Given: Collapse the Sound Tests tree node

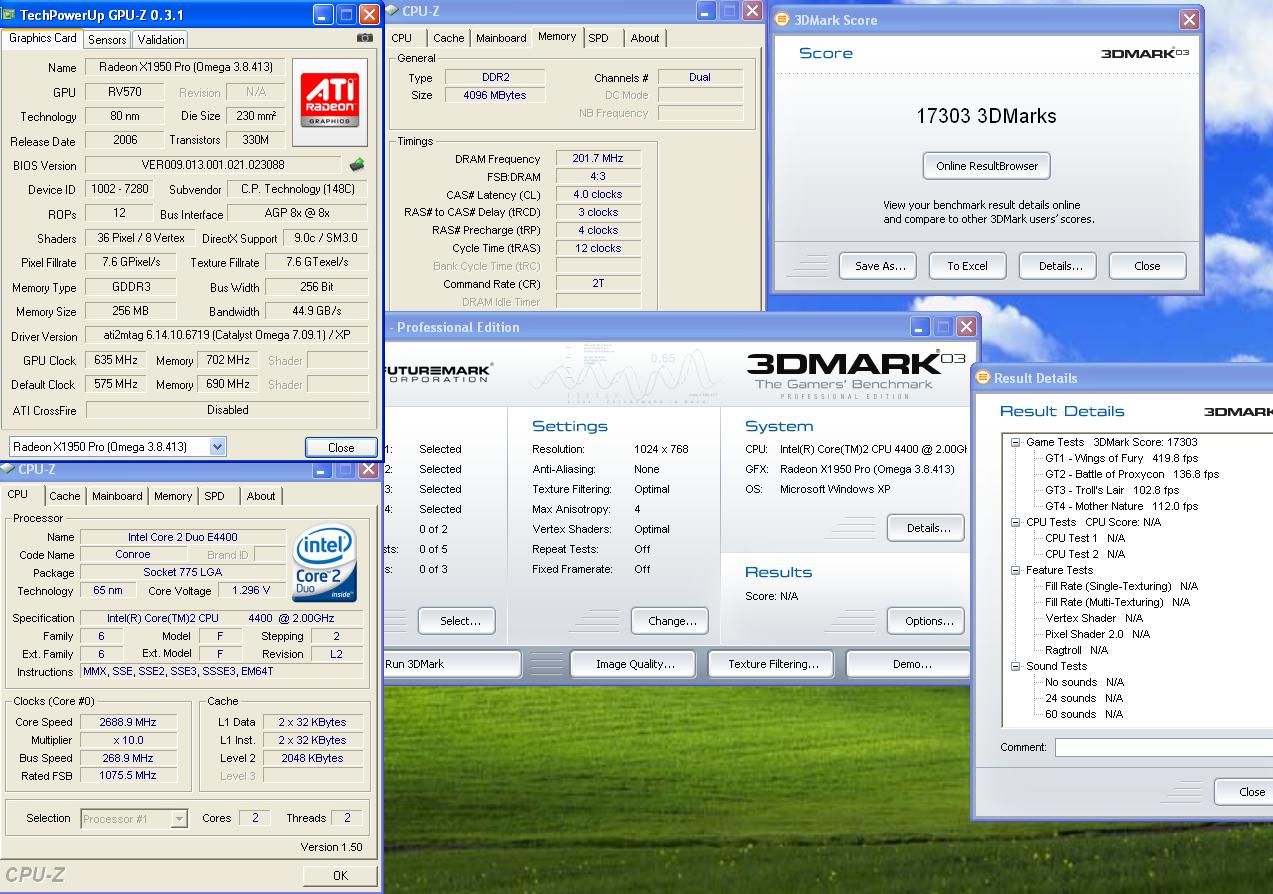Looking at the screenshot, I should pos(1015,666).
